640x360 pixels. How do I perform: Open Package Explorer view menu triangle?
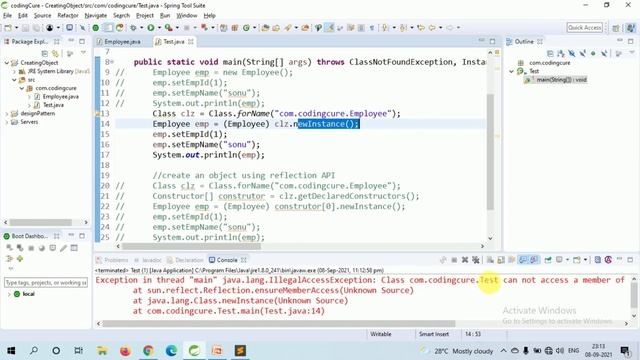tap(83, 53)
